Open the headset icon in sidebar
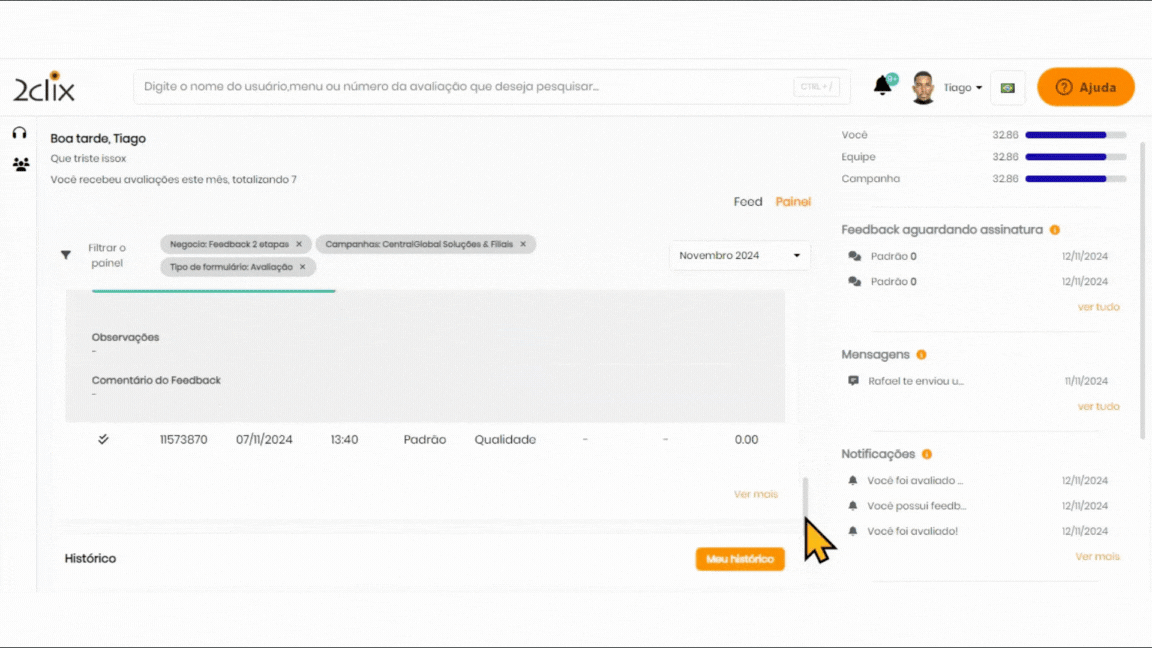This screenshot has height=648, width=1152. click(19, 133)
